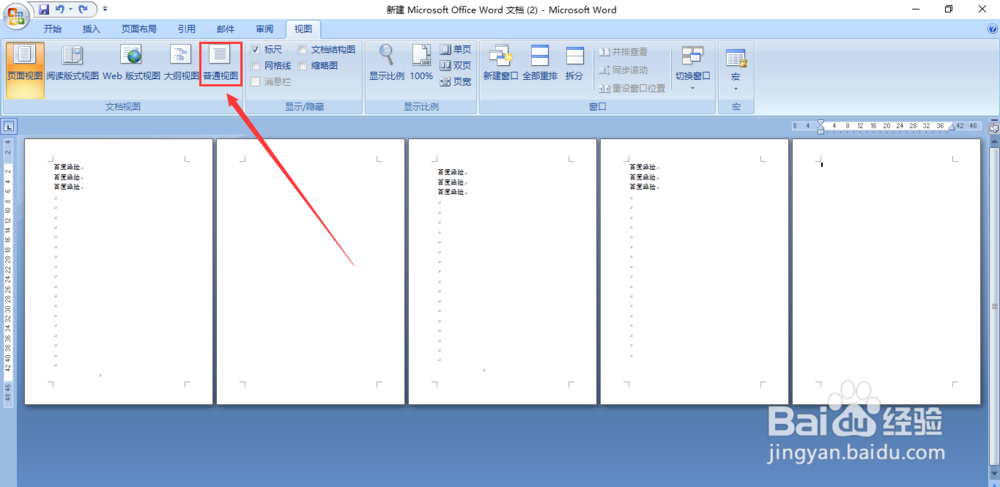Set zoom to 100%

coord(421,63)
